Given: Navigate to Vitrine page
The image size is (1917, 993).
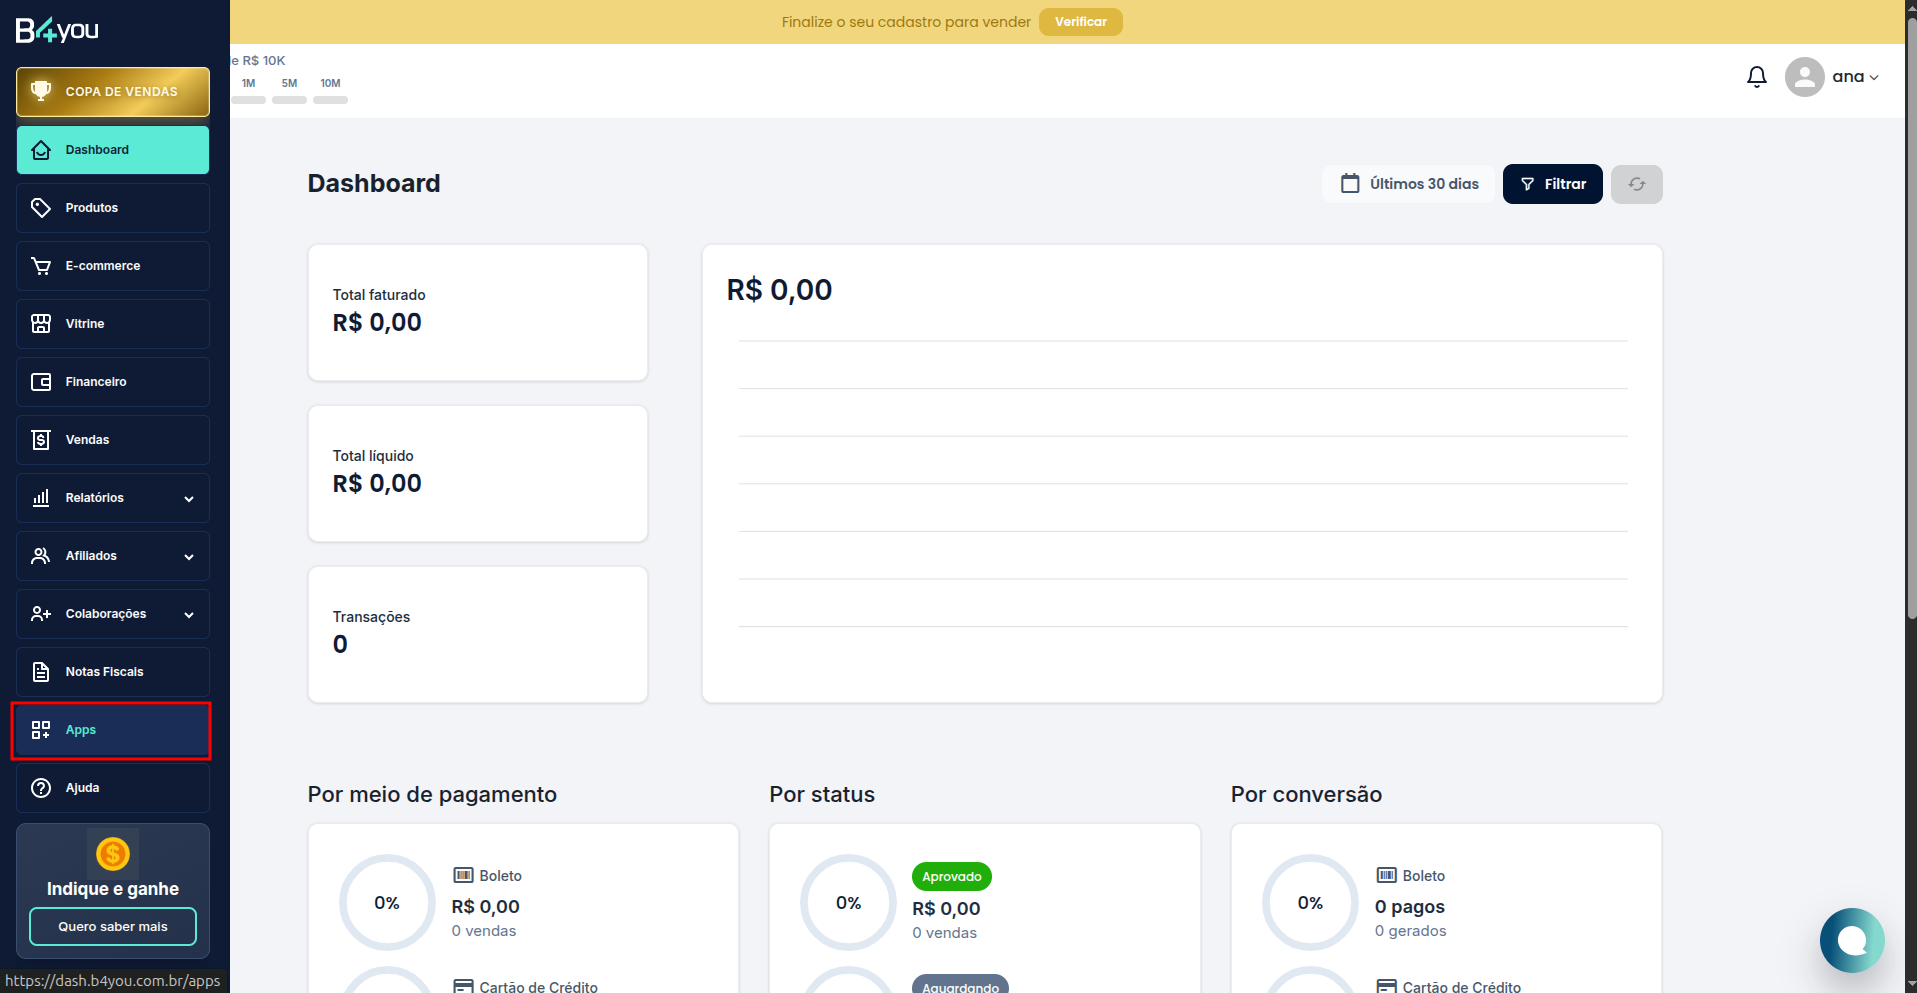Looking at the screenshot, I should tap(113, 324).
